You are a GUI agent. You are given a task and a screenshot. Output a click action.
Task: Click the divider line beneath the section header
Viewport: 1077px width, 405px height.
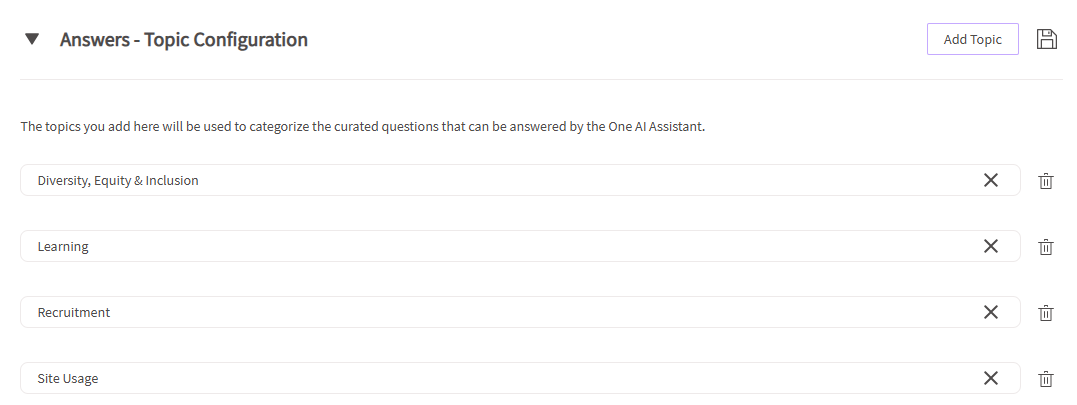[540, 79]
